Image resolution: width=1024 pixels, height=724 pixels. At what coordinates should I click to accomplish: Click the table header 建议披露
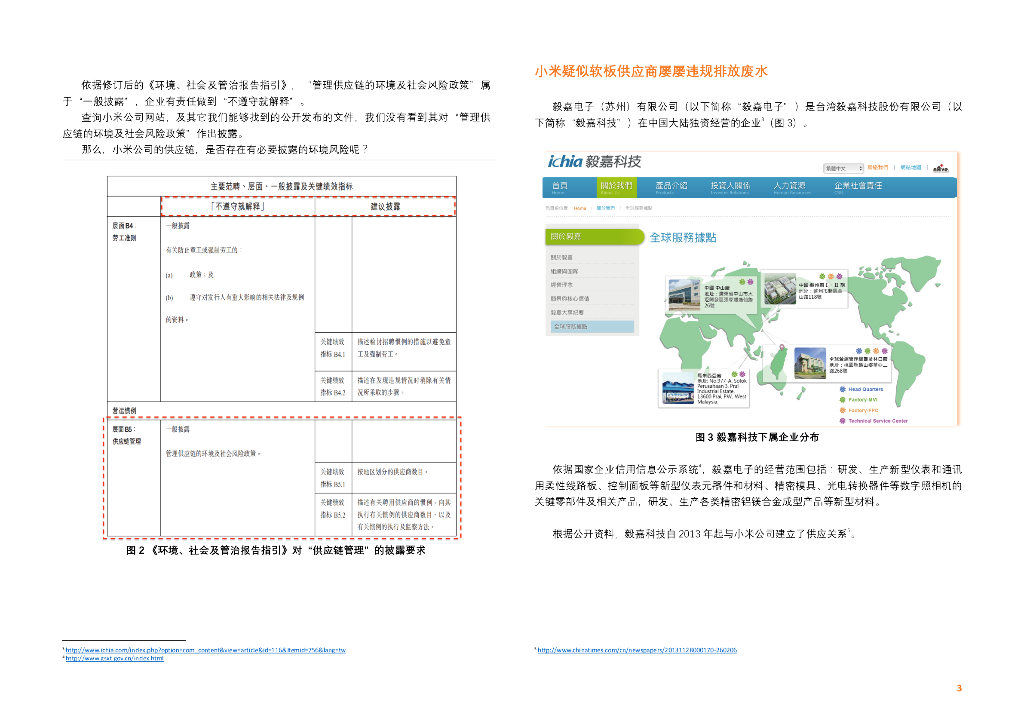(x=385, y=206)
